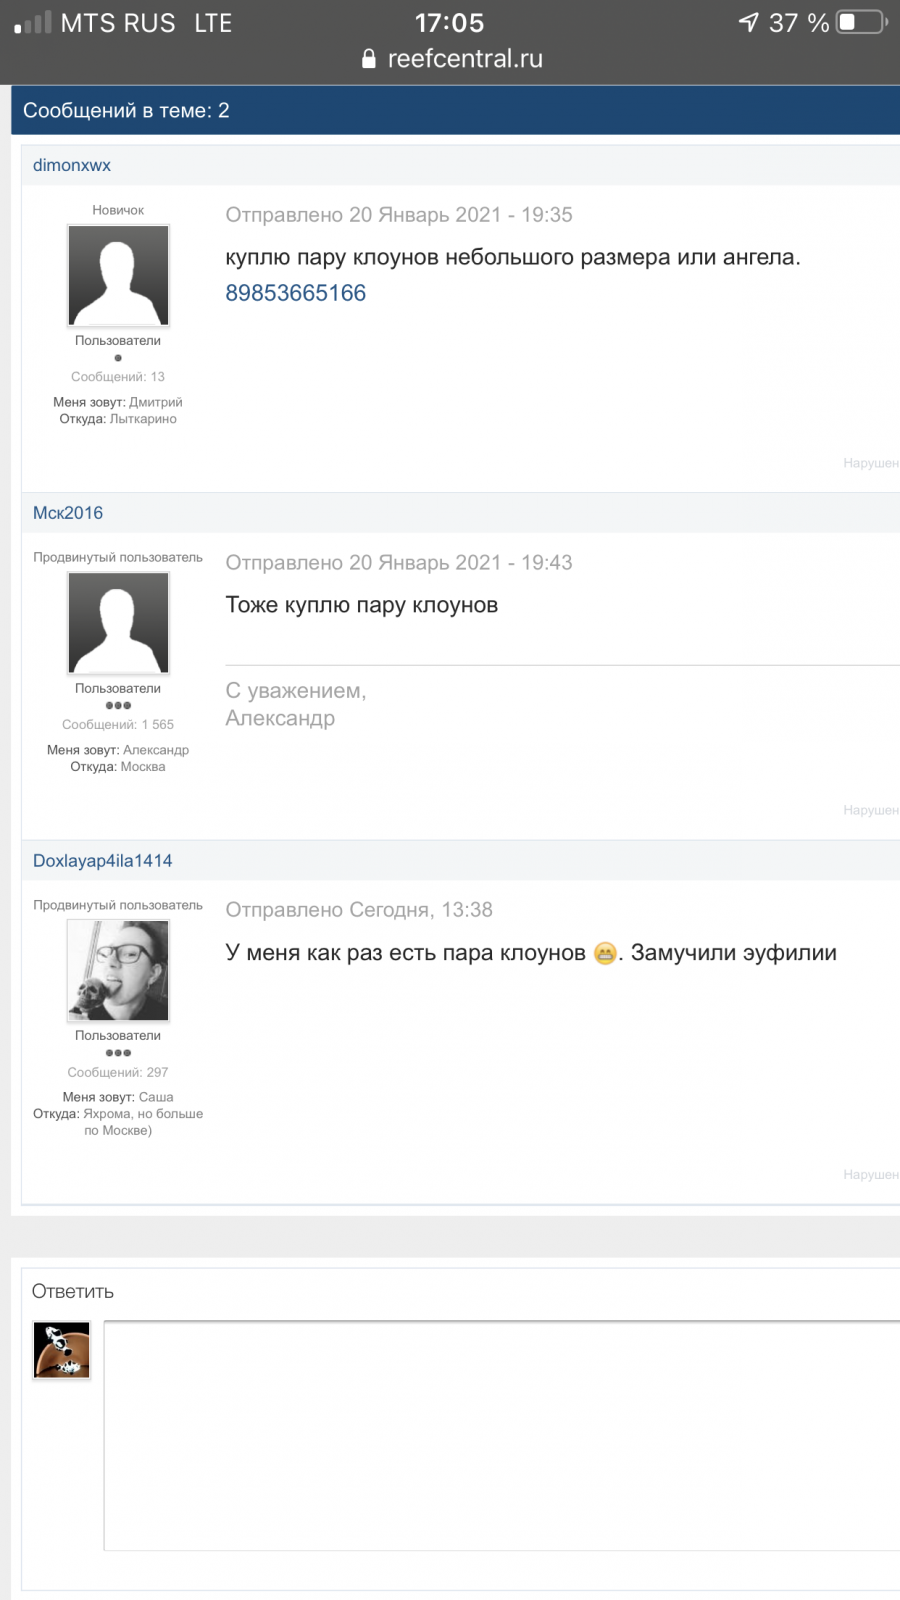Click 'Откуда: Москва' location text

coord(118,767)
